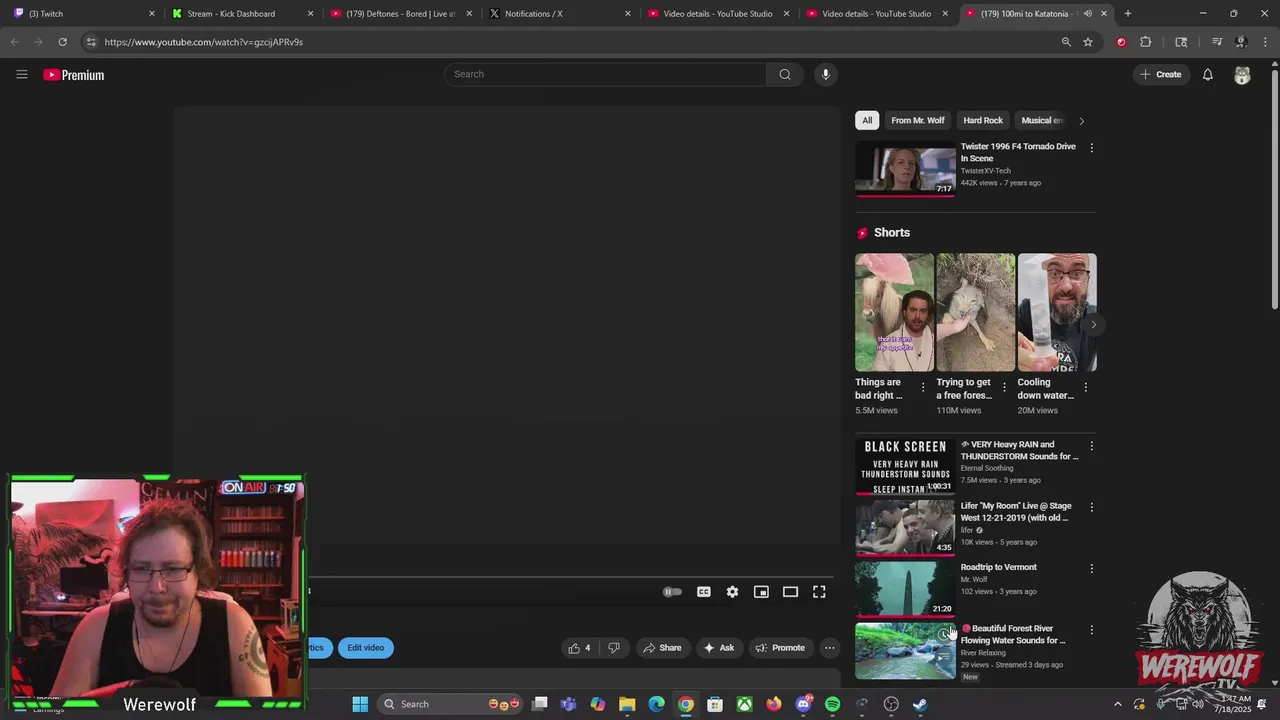Open the YouTube hamburger guide menu
Image resolution: width=1280 pixels, height=720 pixels.
tap(21, 74)
